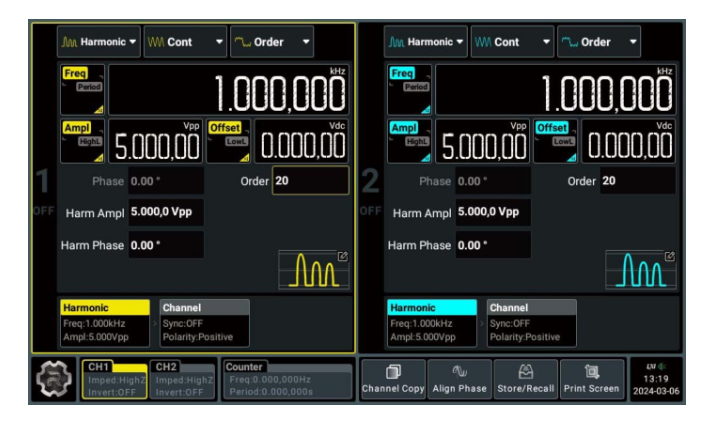Click channel 1 Order field showing 20
The height and width of the screenshot is (428, 713).
tap(311, 181)
